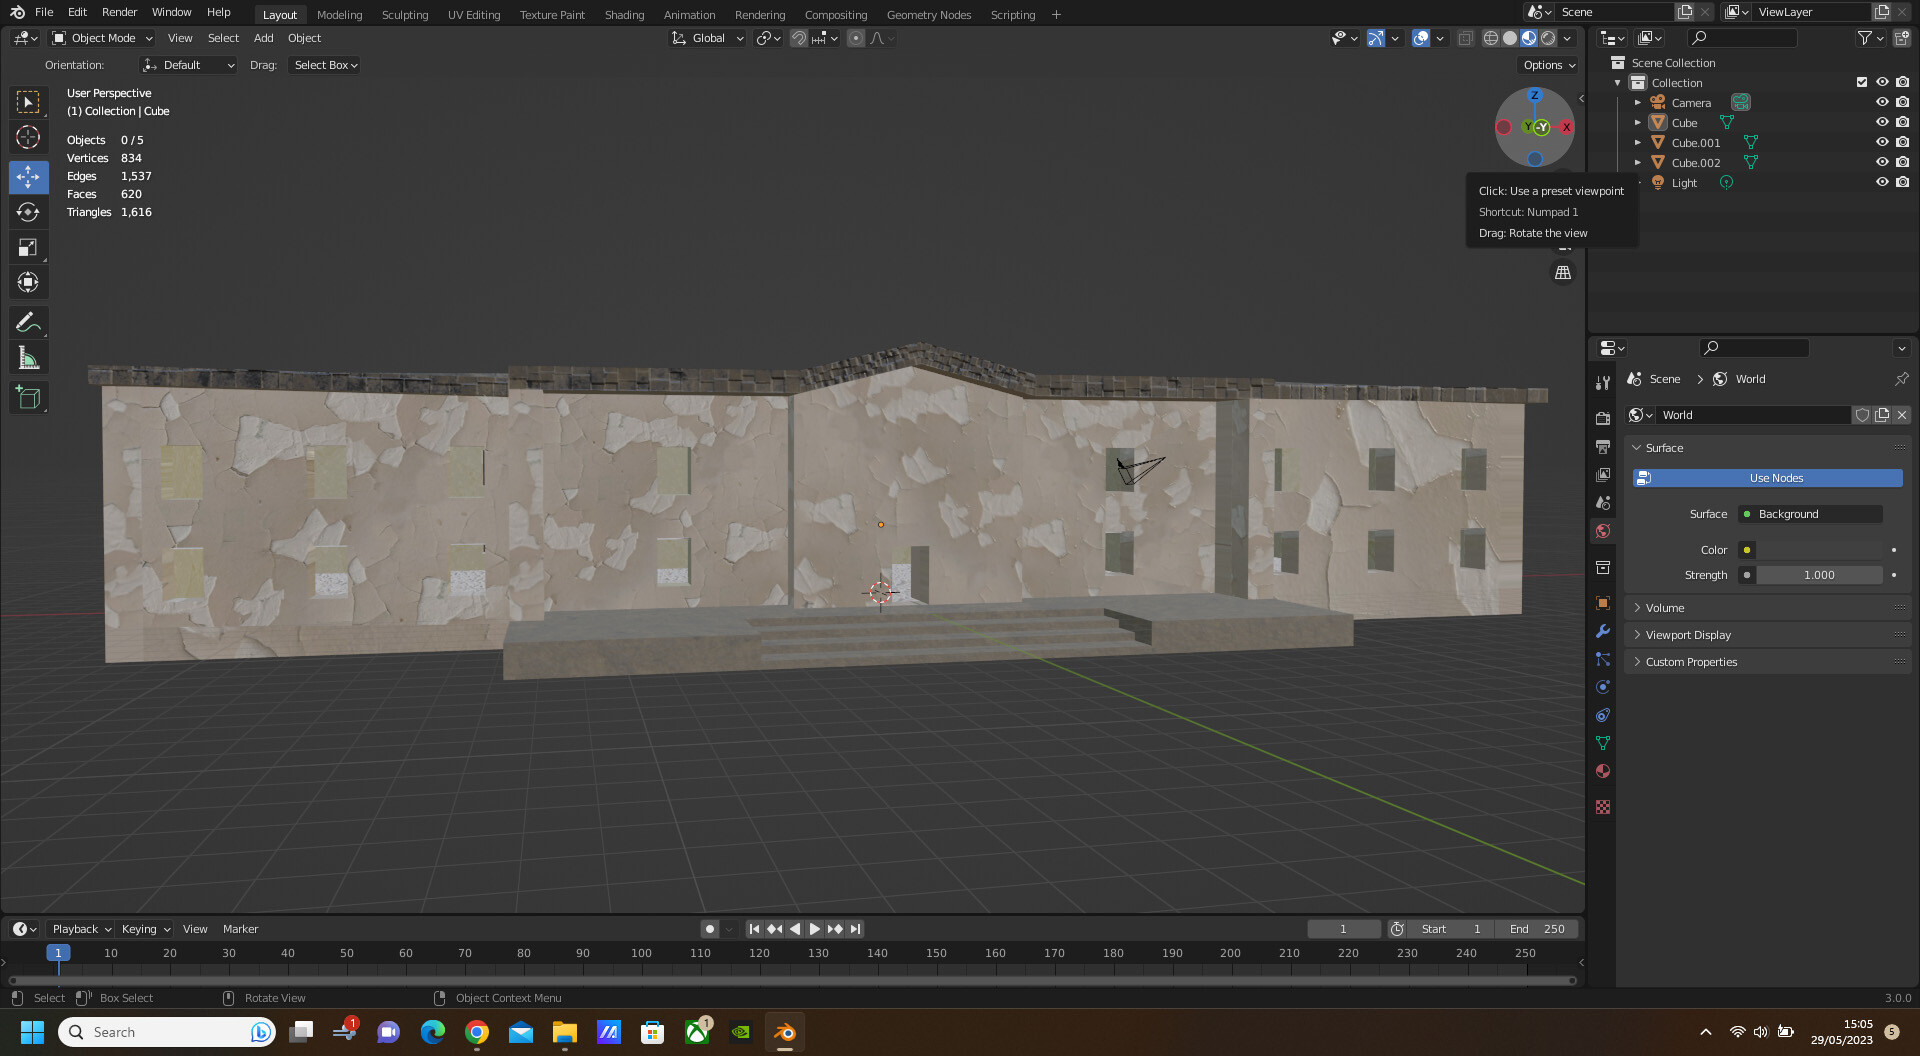Screen dimensions: 1920x1056
Task: Select the Measure tool
Action: click(28, 358)
